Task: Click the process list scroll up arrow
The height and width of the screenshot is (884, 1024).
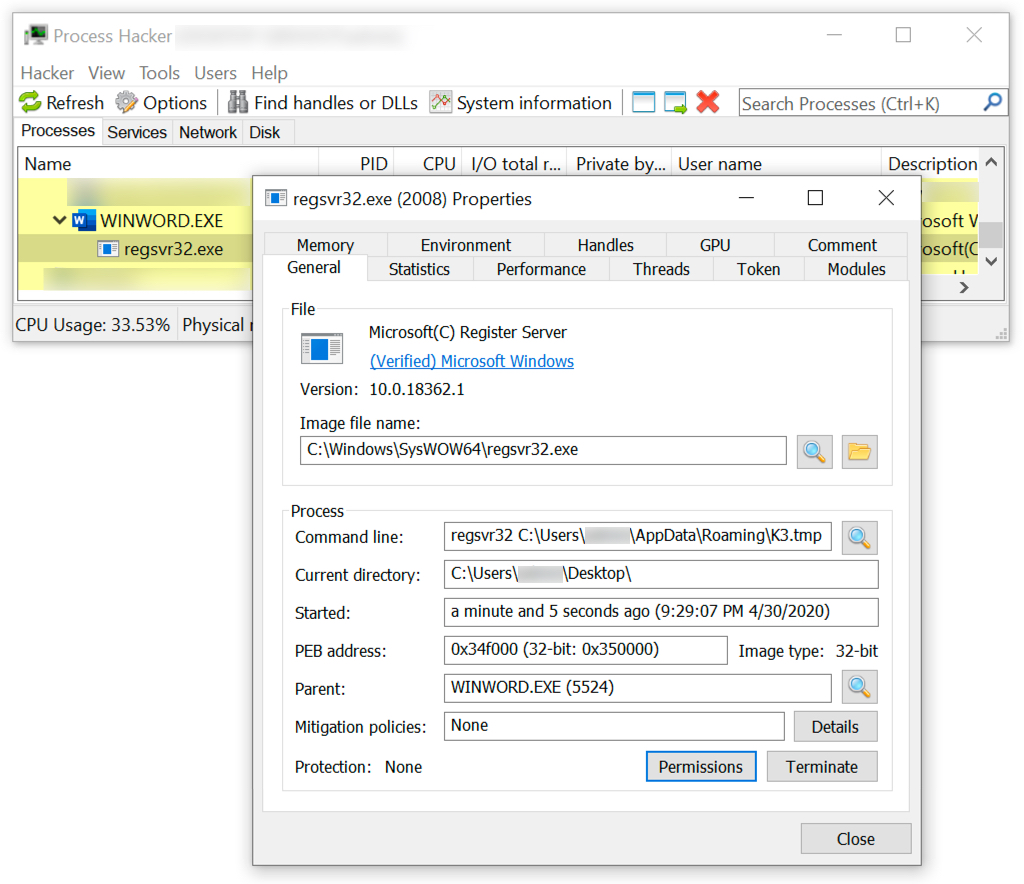Action: (x=991, y=162)
